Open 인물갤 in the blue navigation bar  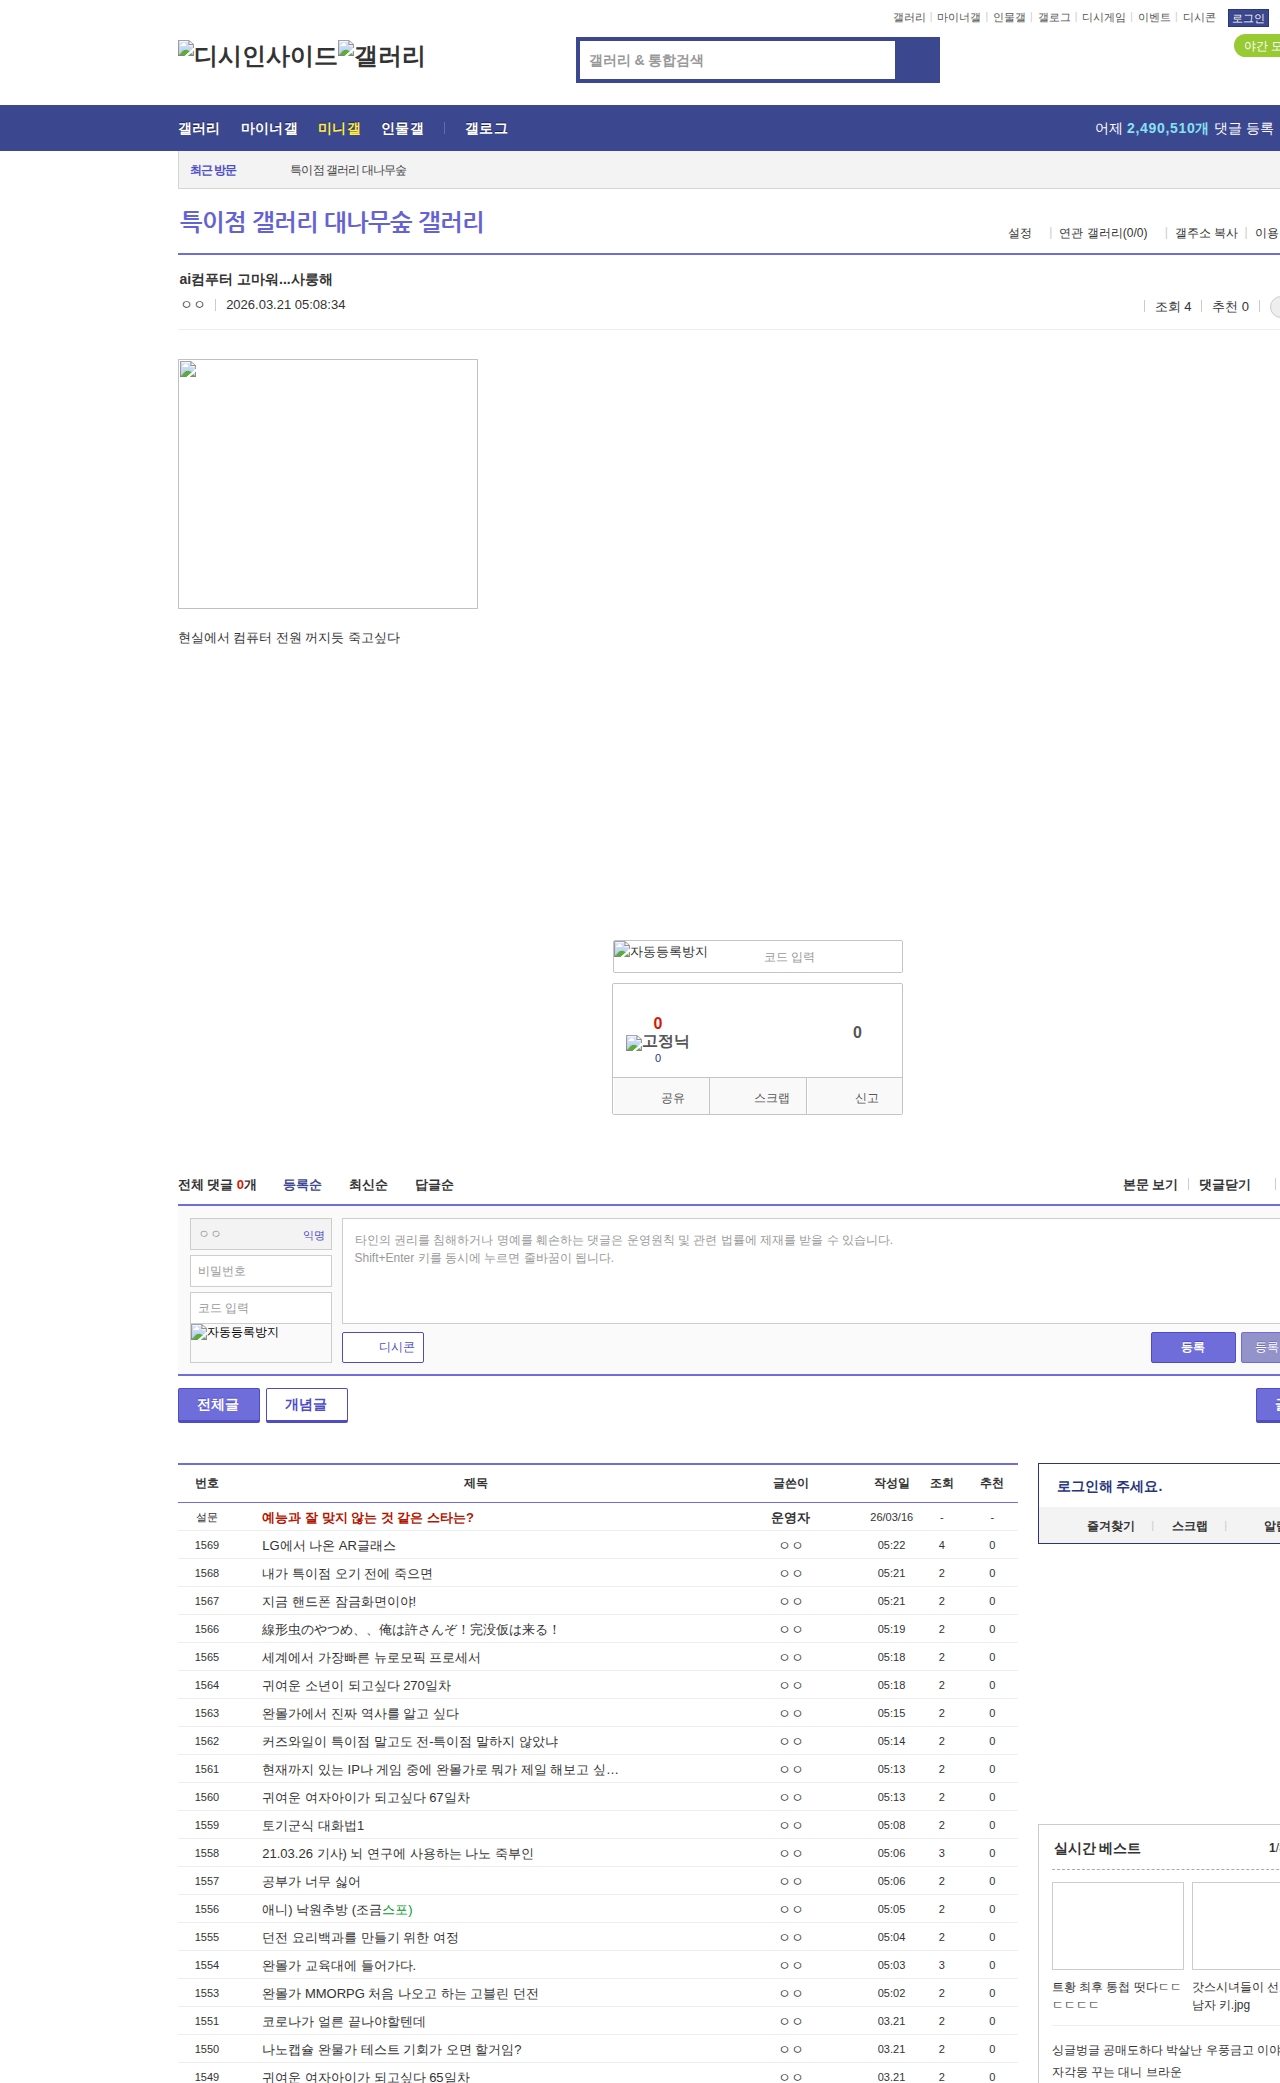[402, 129]
